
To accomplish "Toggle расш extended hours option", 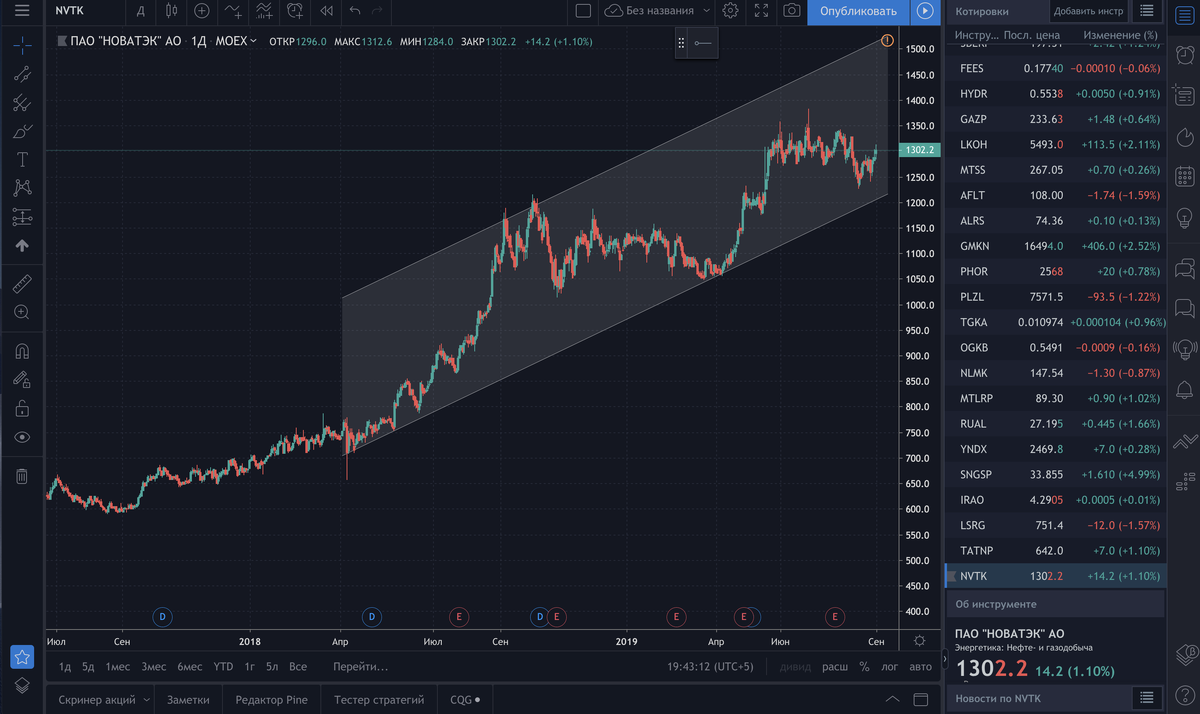I will point(834,666).
